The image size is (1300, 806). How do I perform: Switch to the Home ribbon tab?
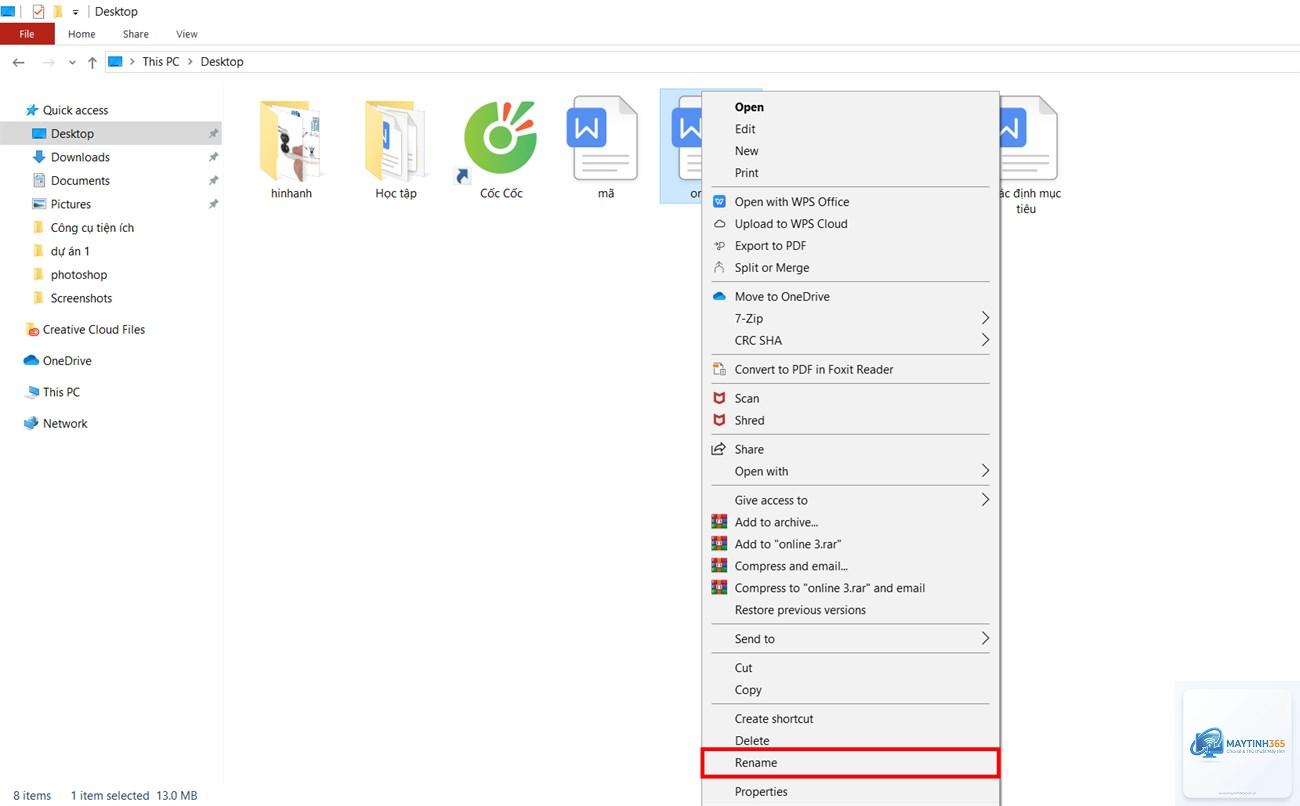pyautogui.click(x=82, y=34)
